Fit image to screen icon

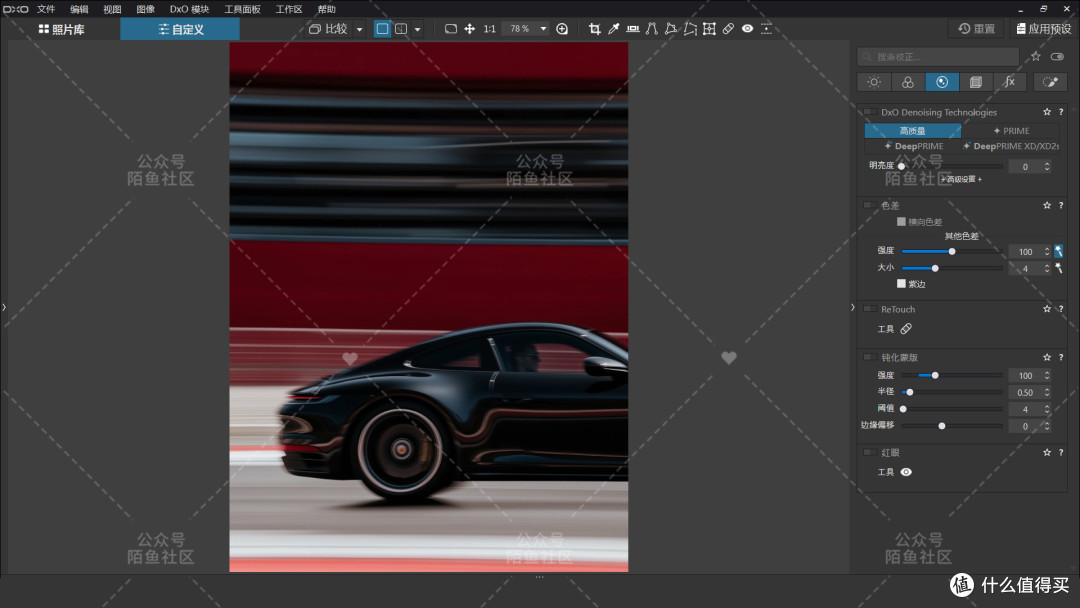[x=450, y=29]
